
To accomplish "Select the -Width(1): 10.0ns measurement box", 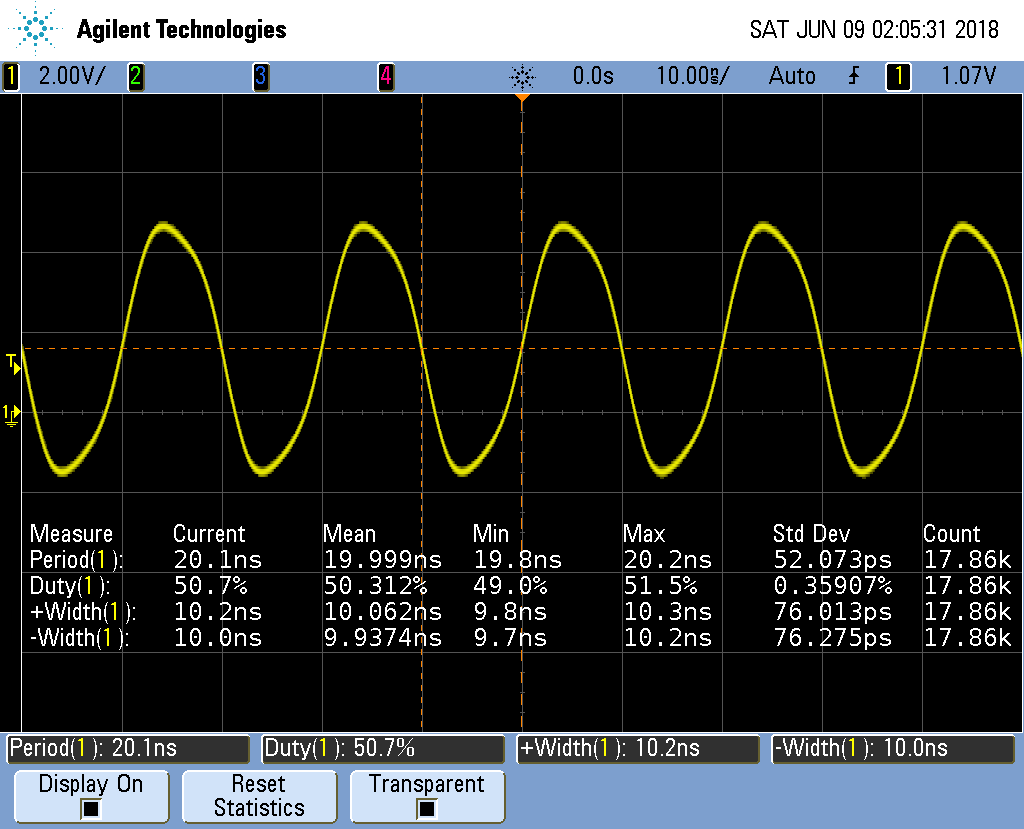I will click(893, 748).
